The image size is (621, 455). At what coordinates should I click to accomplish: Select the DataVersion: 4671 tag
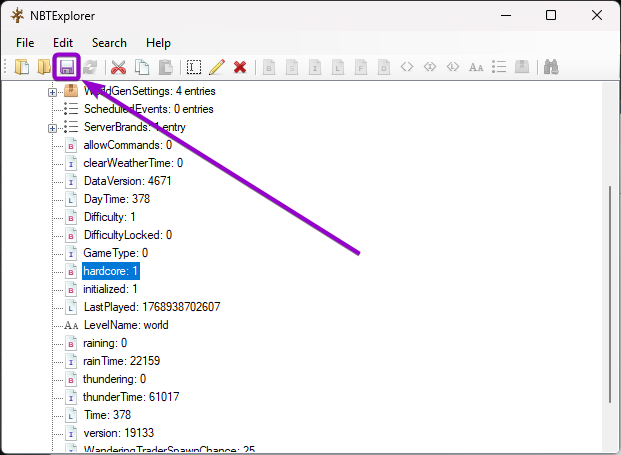coord(128,181)
